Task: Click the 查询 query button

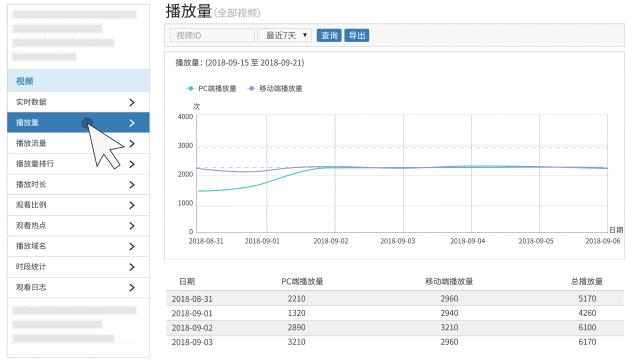Action: [x=329, y=36]
